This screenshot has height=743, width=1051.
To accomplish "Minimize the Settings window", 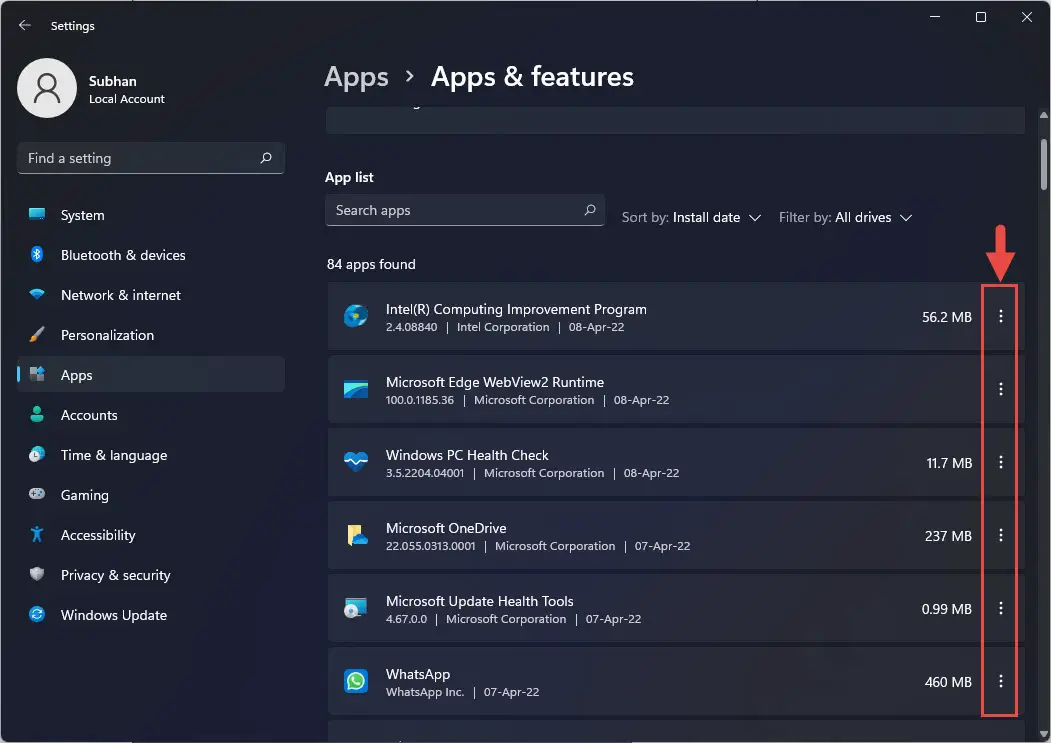I will tap(935, 17).
